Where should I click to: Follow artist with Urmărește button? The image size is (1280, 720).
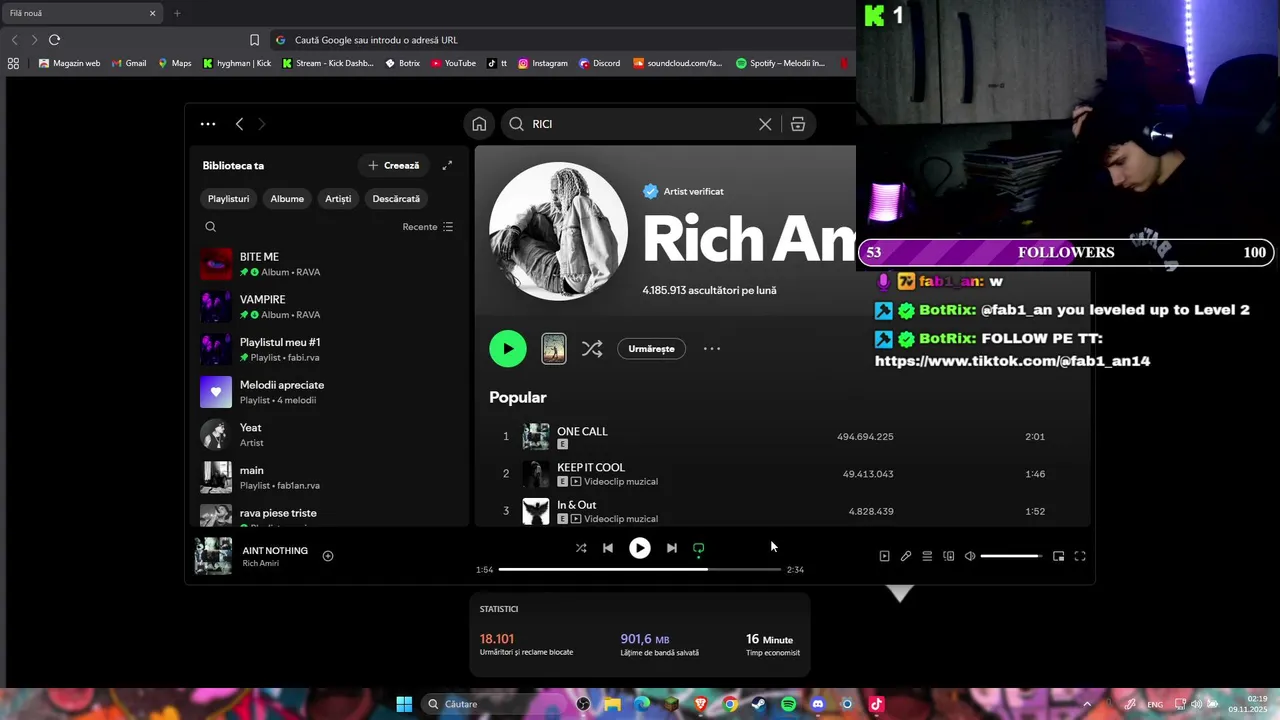(x=651, y=349)
